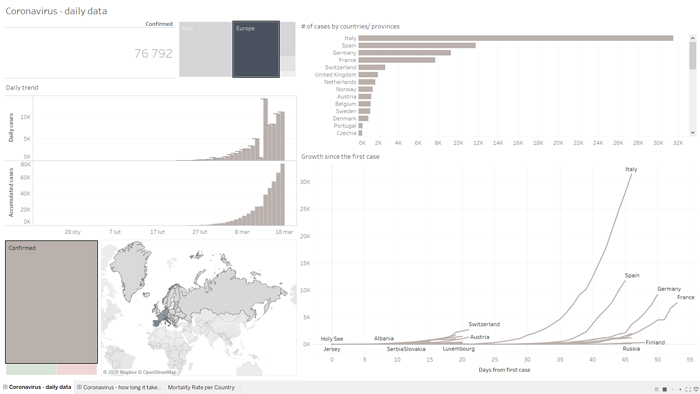Click the 'Albania' label in growth chart
The height and width of the screenshot is (394, 700).
(383, 339)
